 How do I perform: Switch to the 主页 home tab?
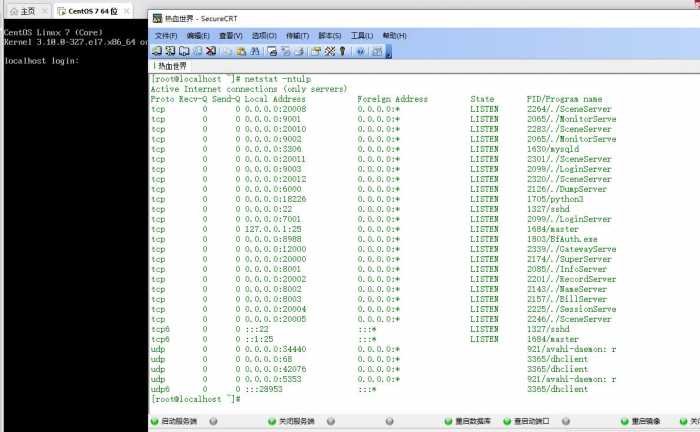(x=21, y=11)
